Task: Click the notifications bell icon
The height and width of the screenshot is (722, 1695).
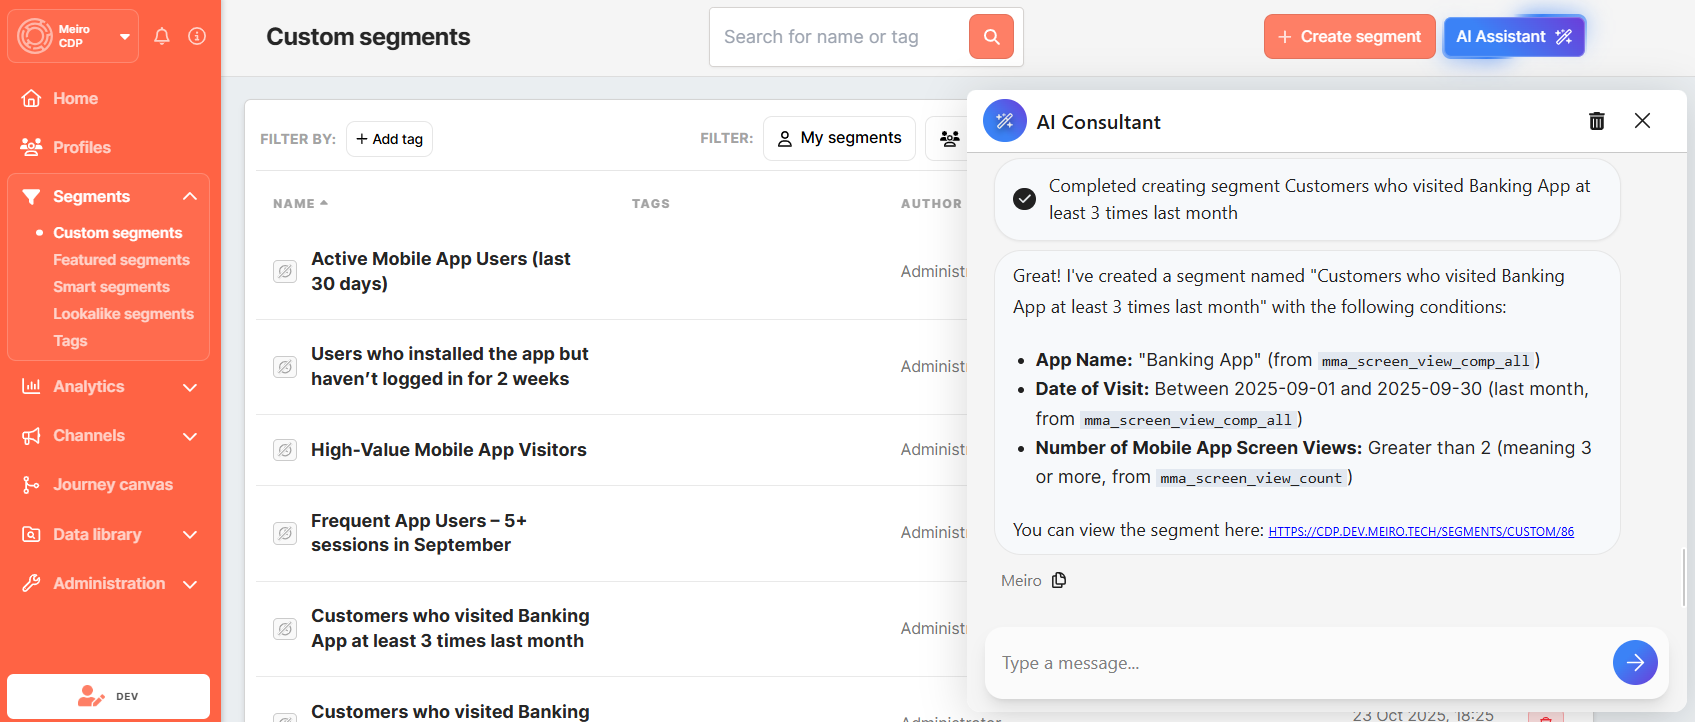Action: click(162, 36)
